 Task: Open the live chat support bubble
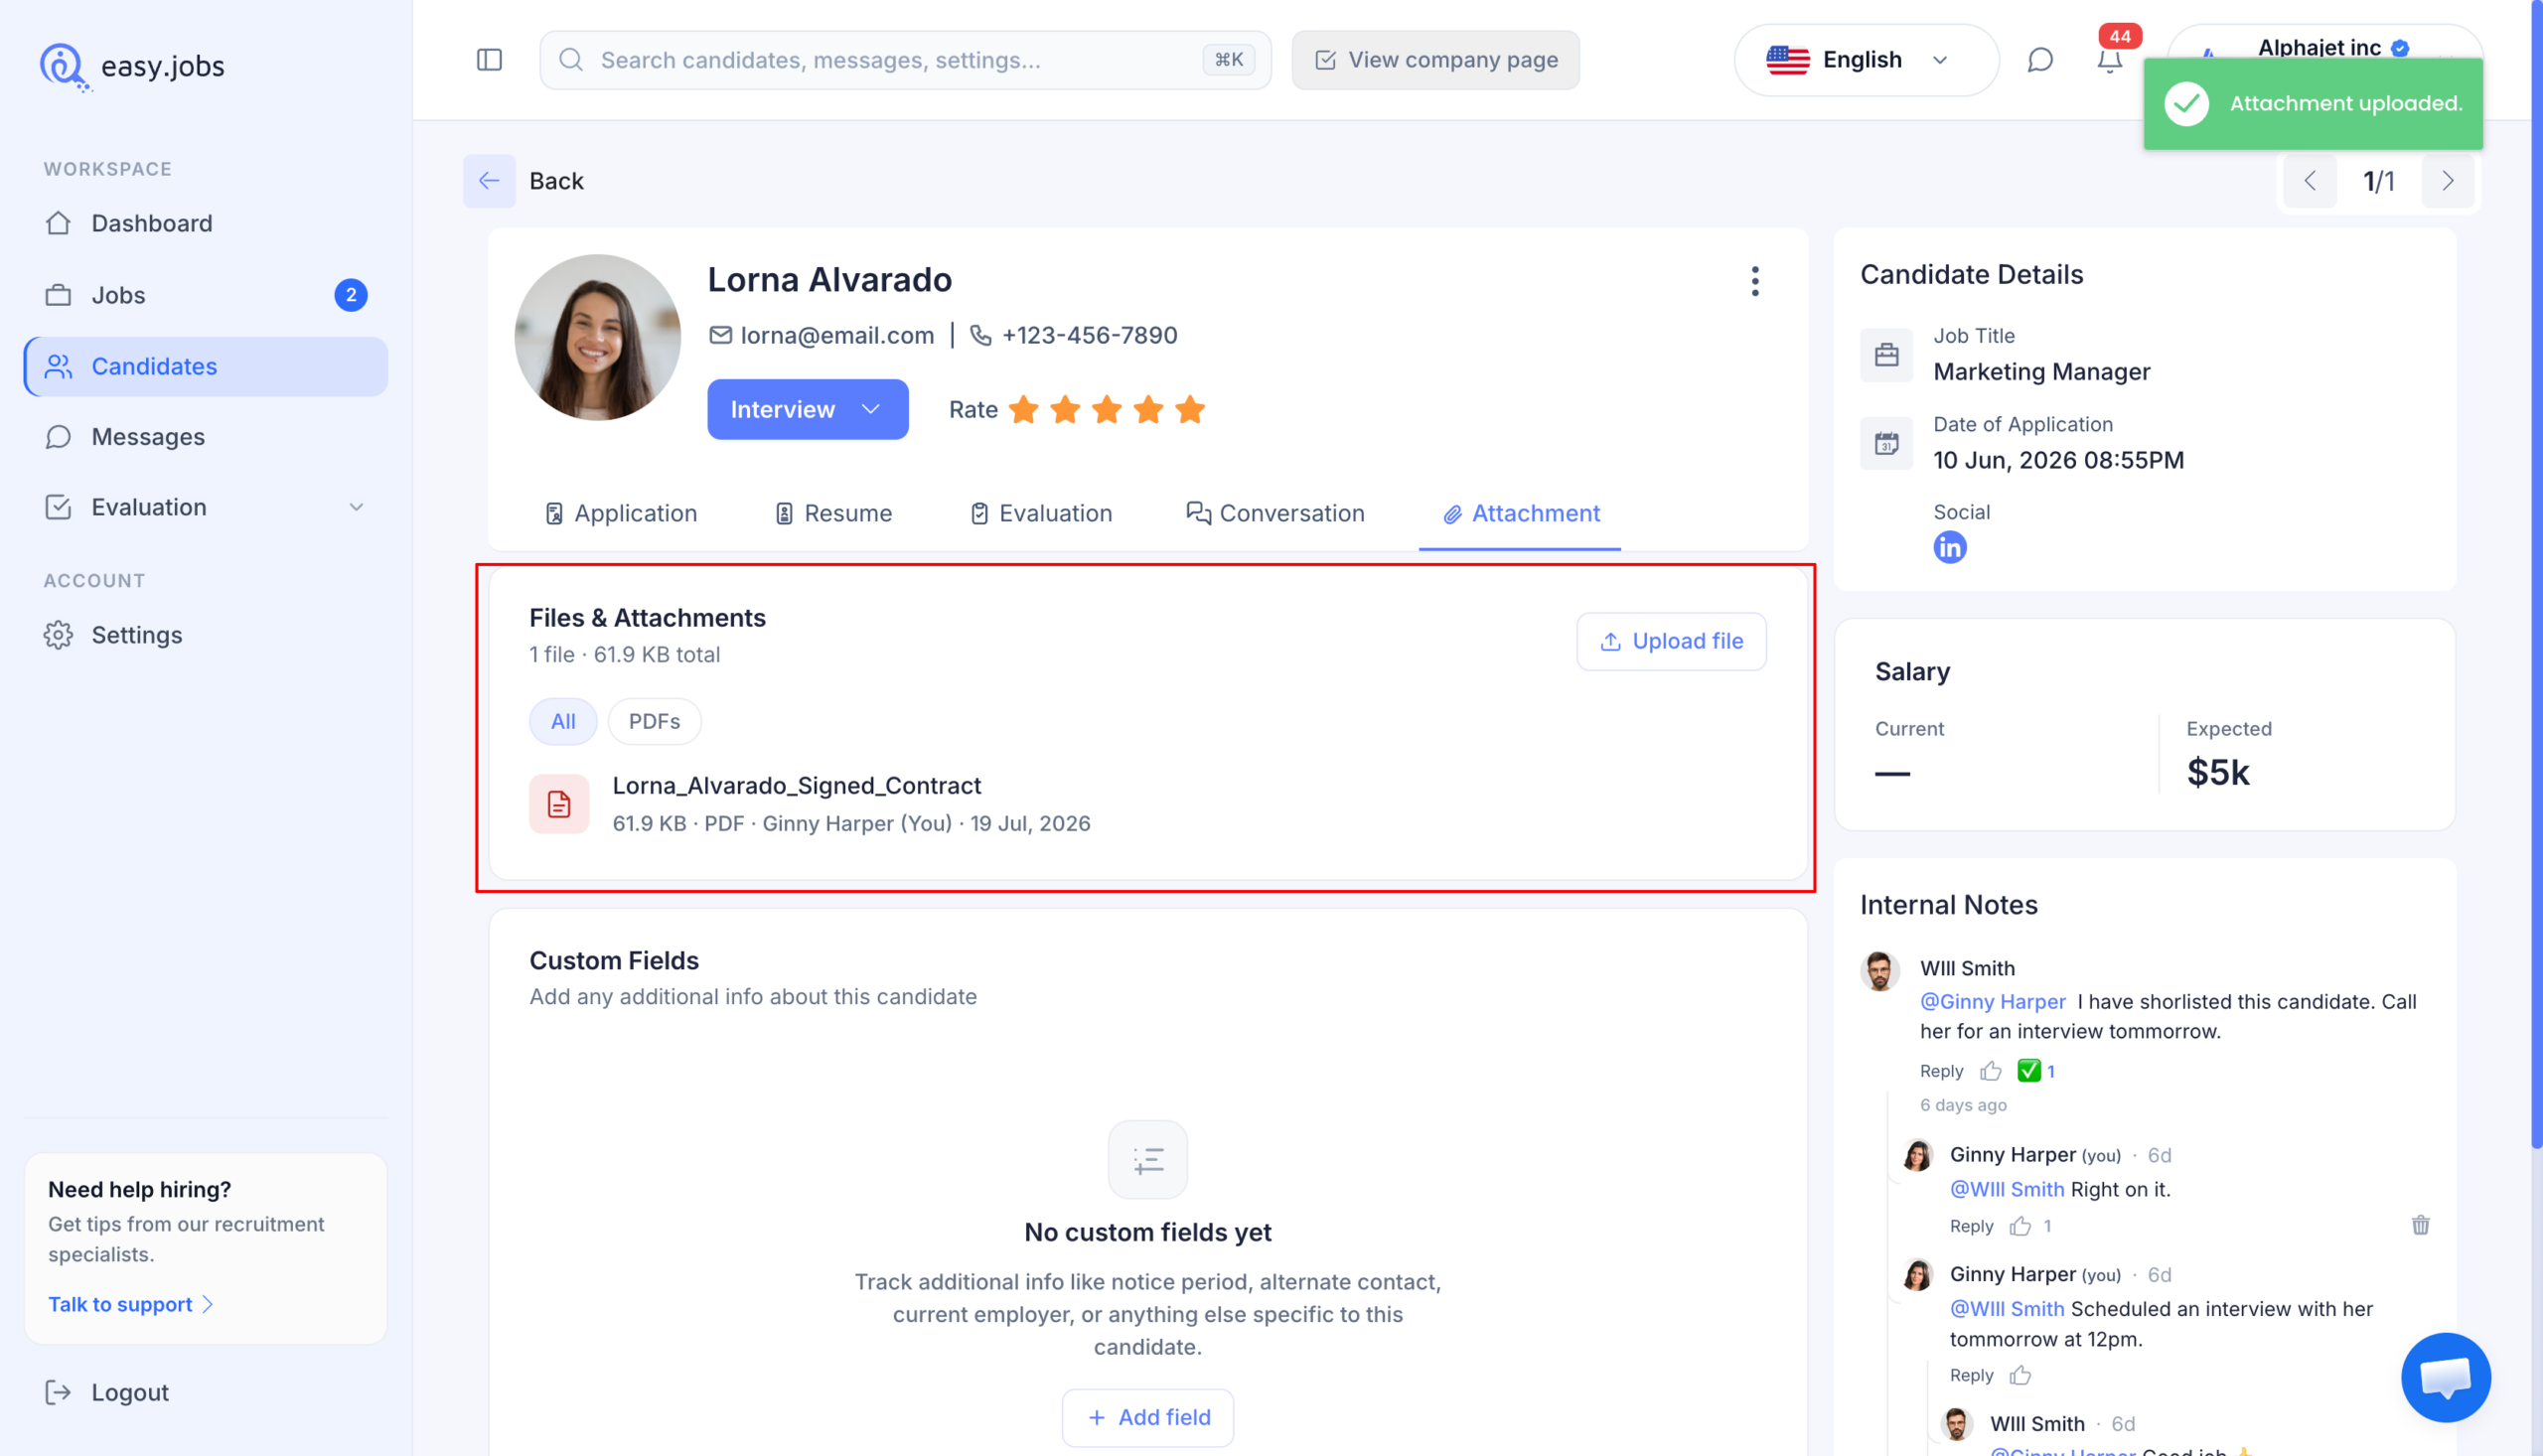(x=2446, y=1377)
